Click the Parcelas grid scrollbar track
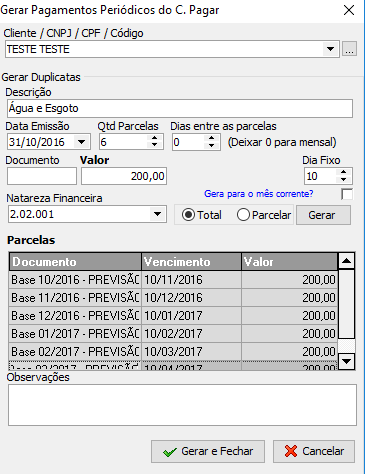Viewport: 365px width, 474px height. 346,346
